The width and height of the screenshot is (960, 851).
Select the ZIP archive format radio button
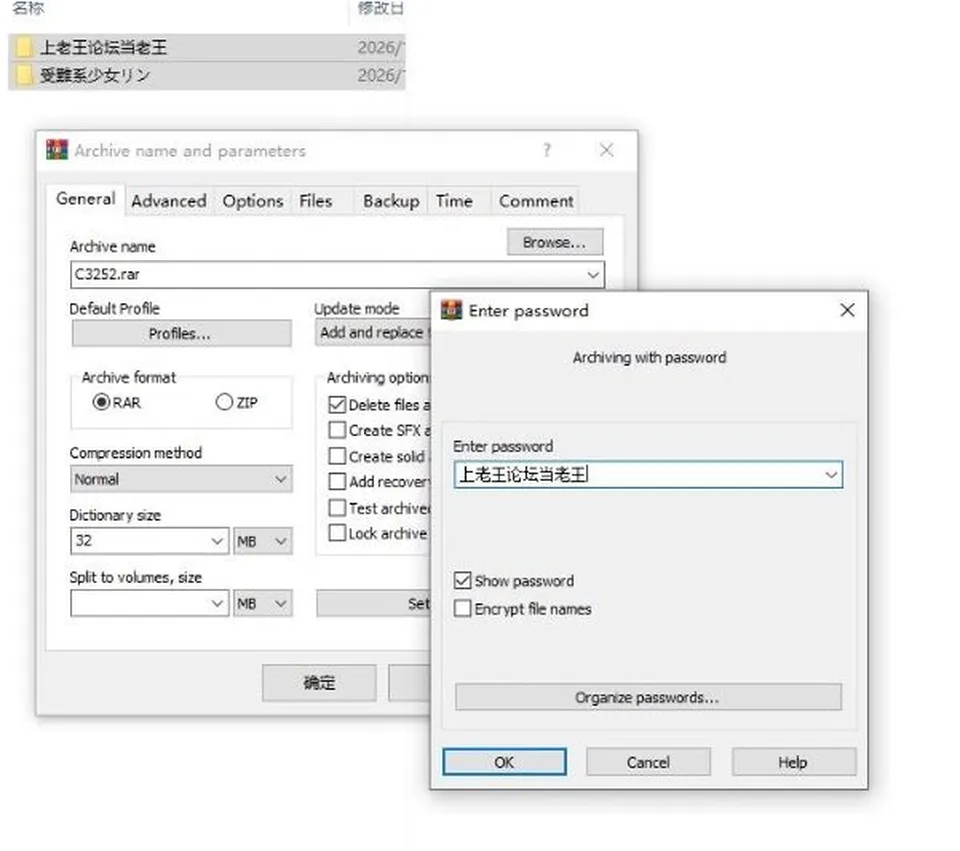[x=224, y=402]
